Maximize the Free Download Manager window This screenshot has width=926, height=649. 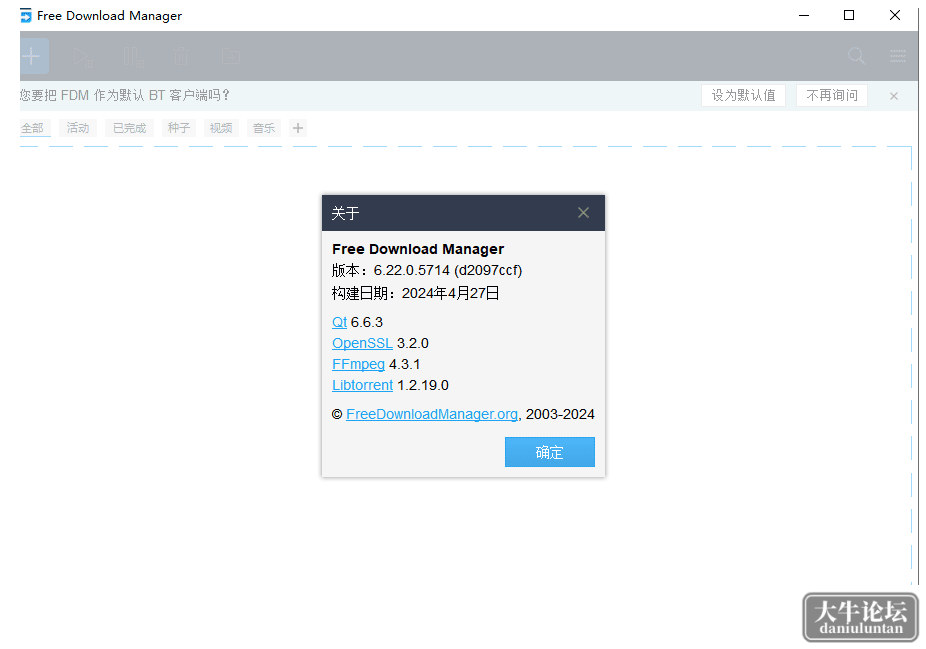coord(849,15)
